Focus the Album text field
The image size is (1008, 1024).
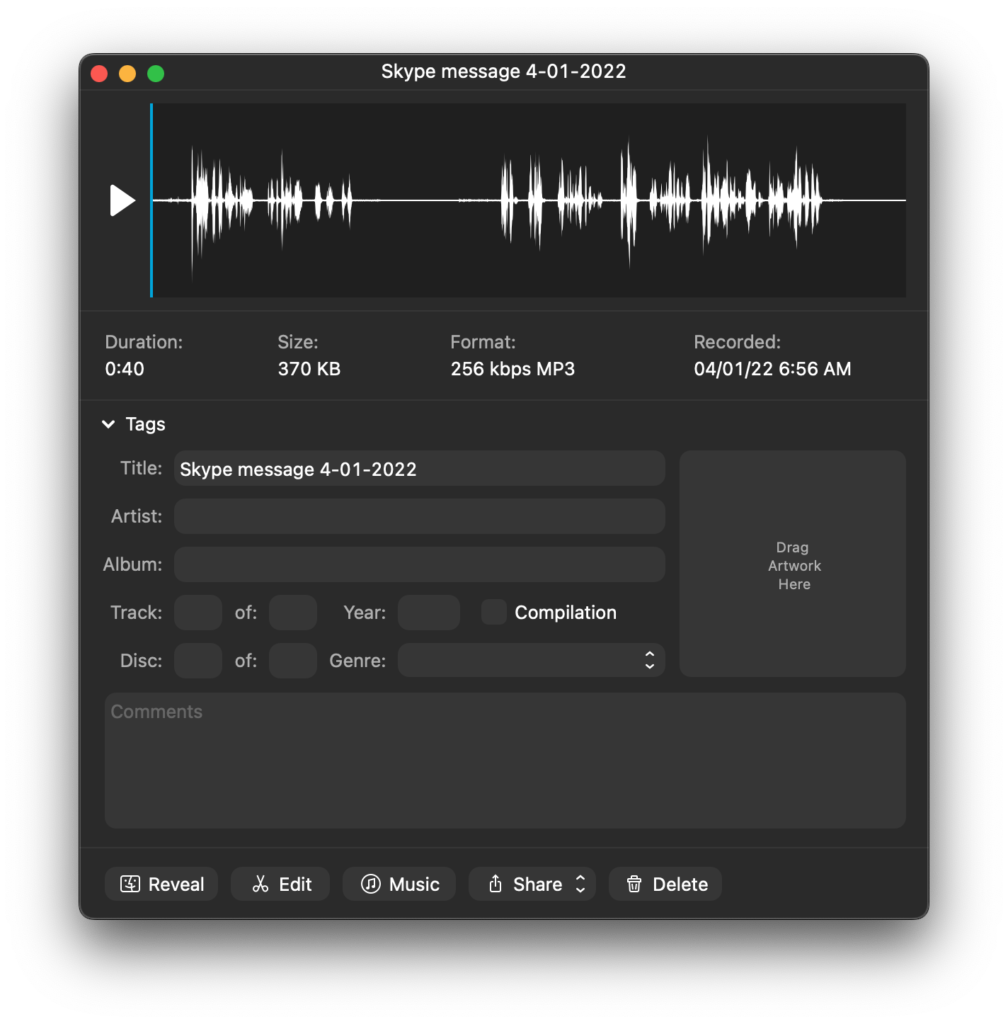click(x=420, y=565)
